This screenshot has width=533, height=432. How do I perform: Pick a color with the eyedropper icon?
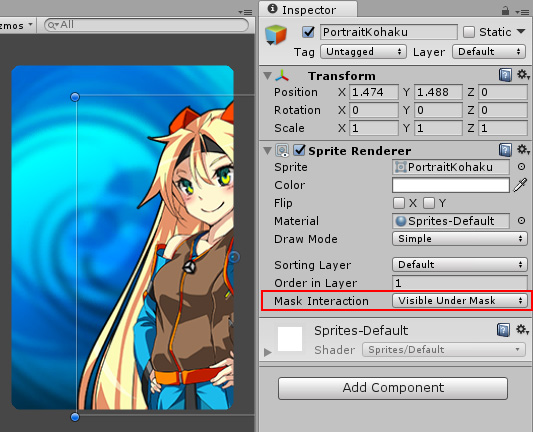(x=520, y=185)
